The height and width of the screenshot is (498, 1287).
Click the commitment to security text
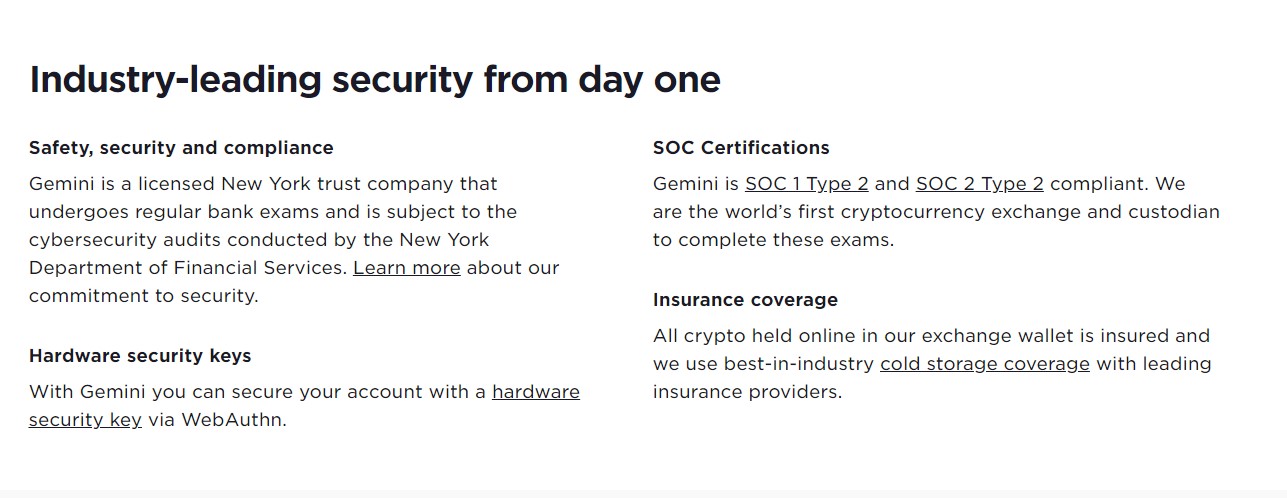pyautogui.click(x=143, y=296)
